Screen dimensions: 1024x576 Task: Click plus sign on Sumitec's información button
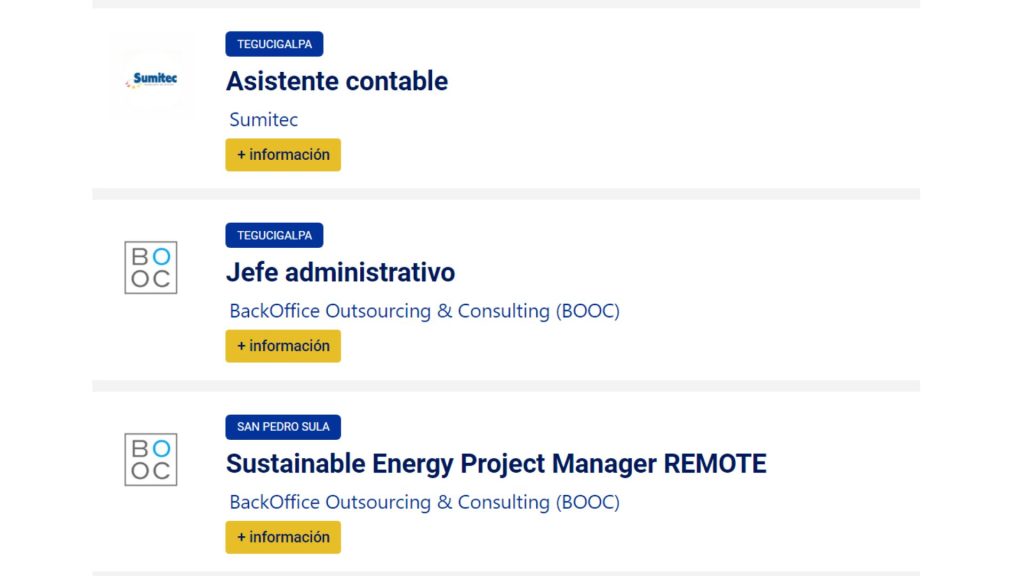coord(241,155)
